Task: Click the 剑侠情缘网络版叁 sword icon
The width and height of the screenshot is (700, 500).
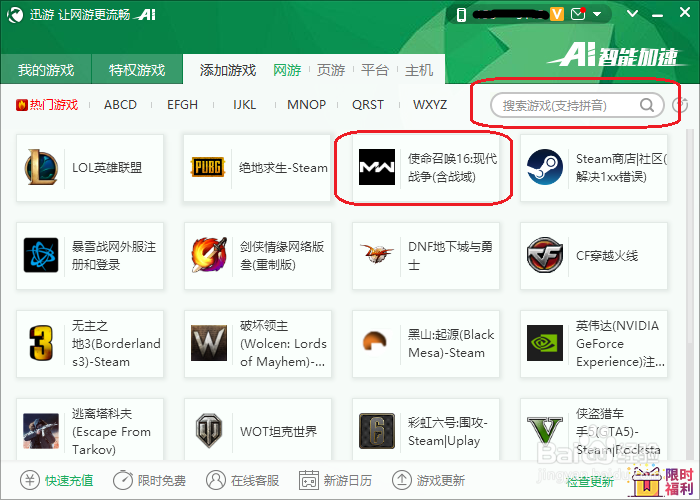Action: click(209, 255)
